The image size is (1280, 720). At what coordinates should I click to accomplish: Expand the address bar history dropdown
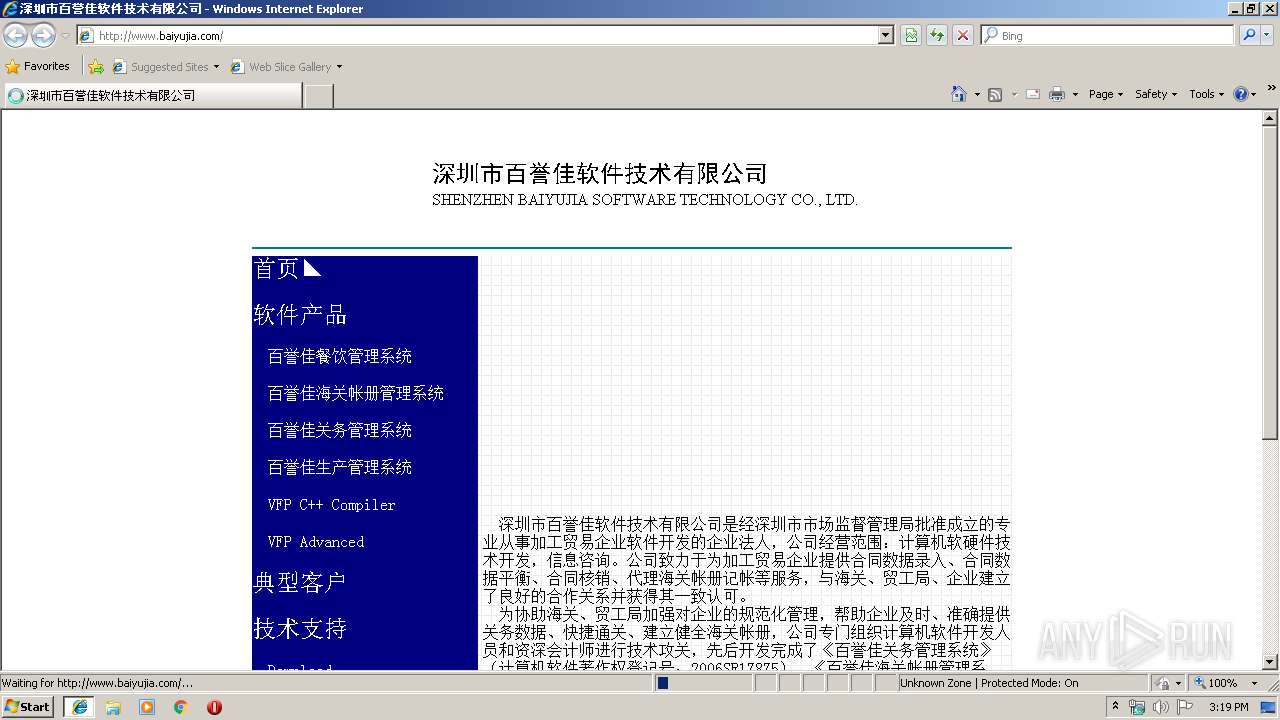pos(885,35)
